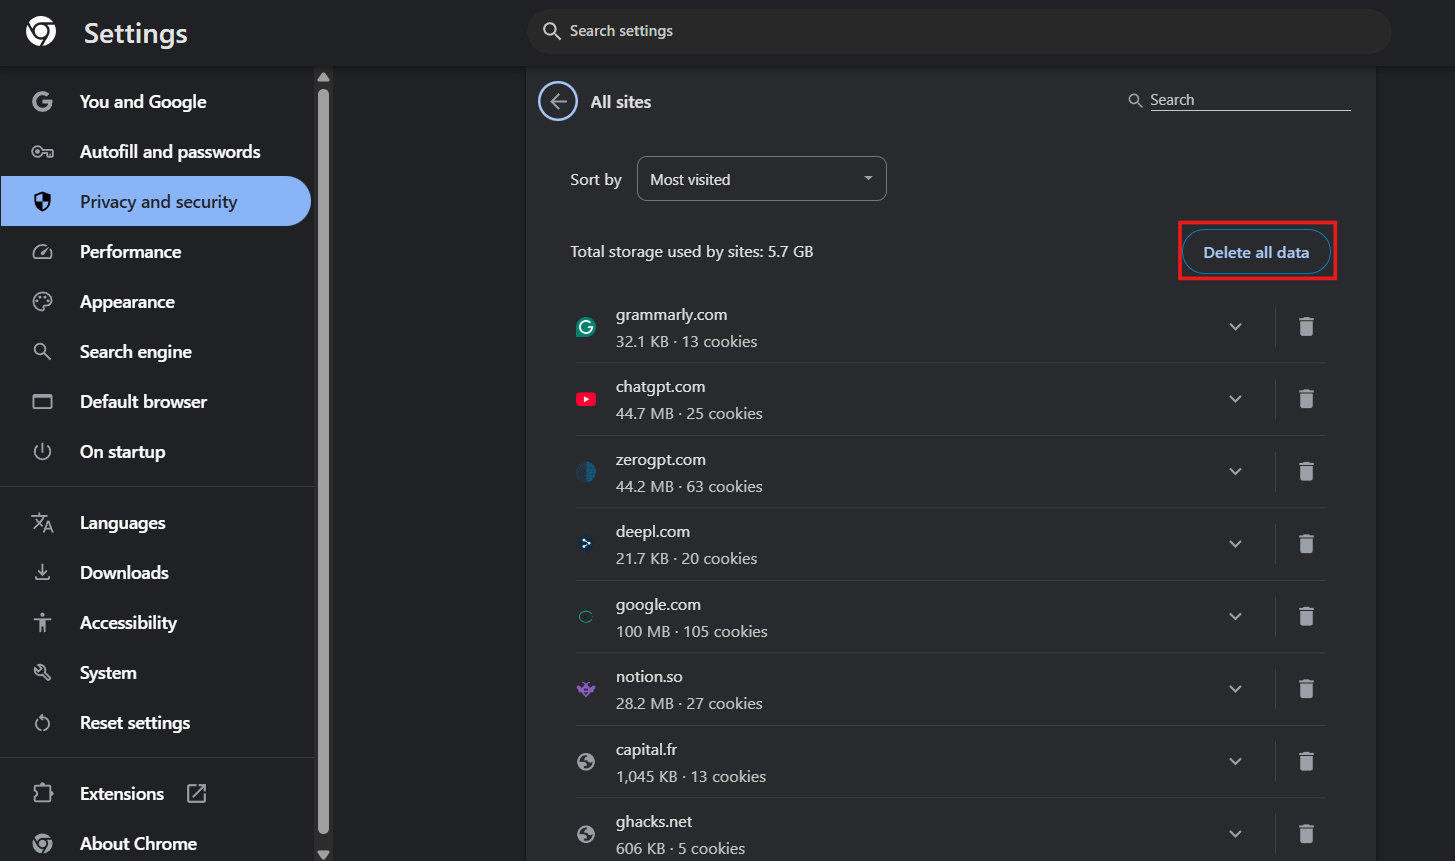Click trash icon next to notion.so
Screen dimensions: 1455x861
pyautogui.click(x=1305, y=688)
